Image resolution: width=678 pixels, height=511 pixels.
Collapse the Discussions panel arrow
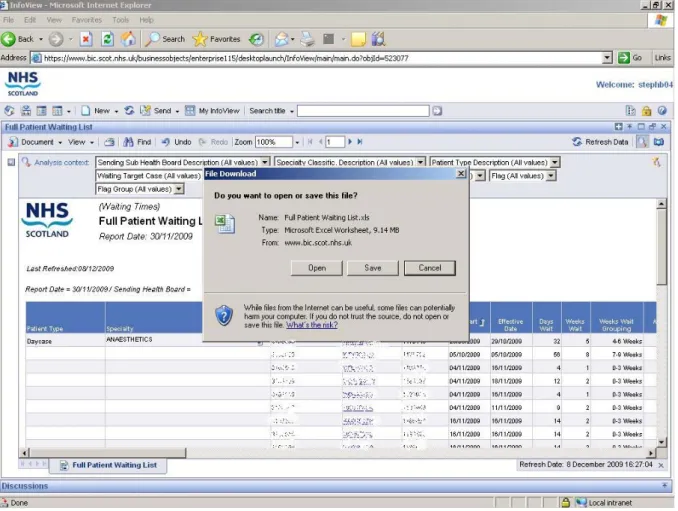pos(665,486)
